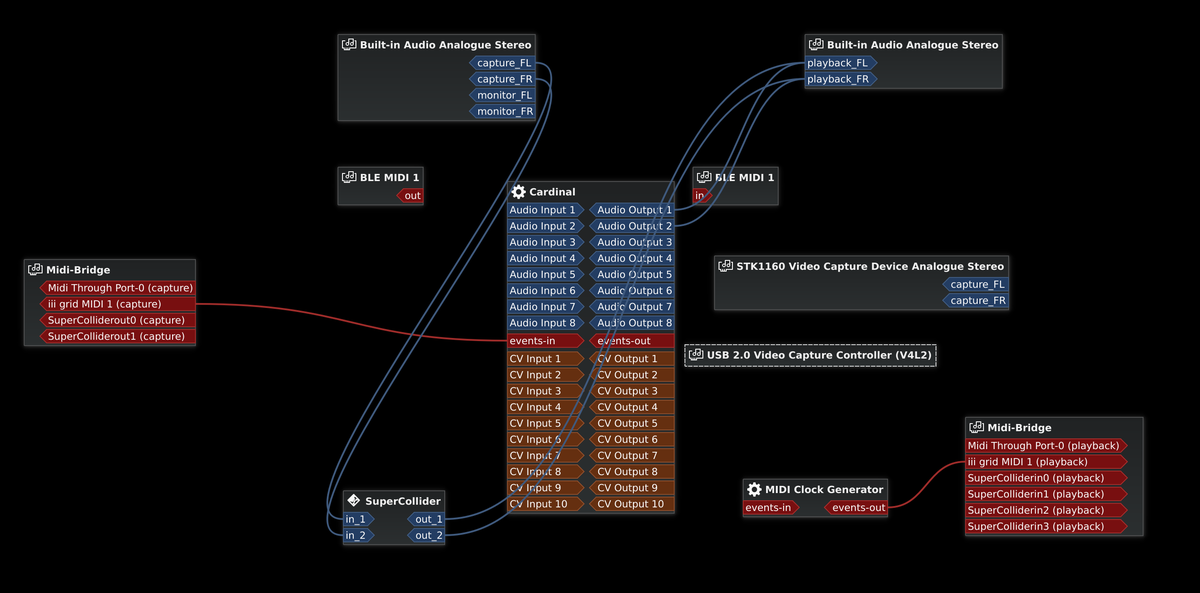Select the monitor_FR port

tap(504, 111)
